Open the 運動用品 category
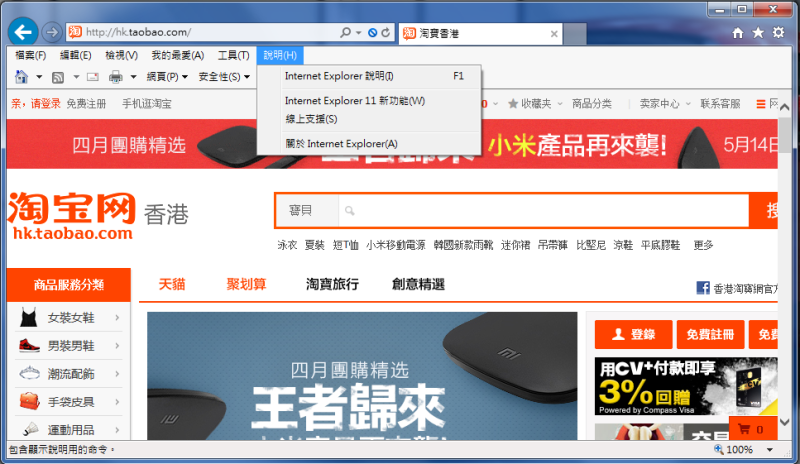Screen dimensions: 800x464 [x=69, y=429]
